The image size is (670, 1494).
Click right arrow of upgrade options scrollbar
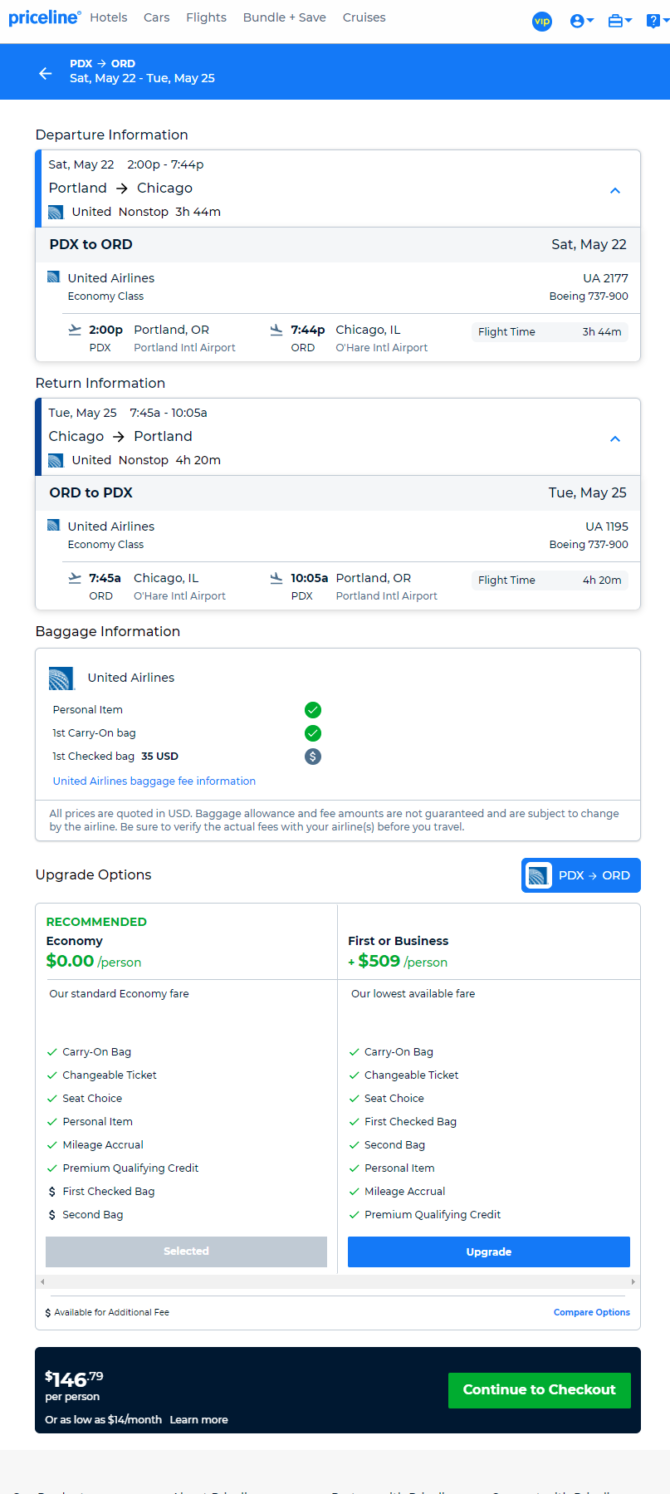[634, 1281]
